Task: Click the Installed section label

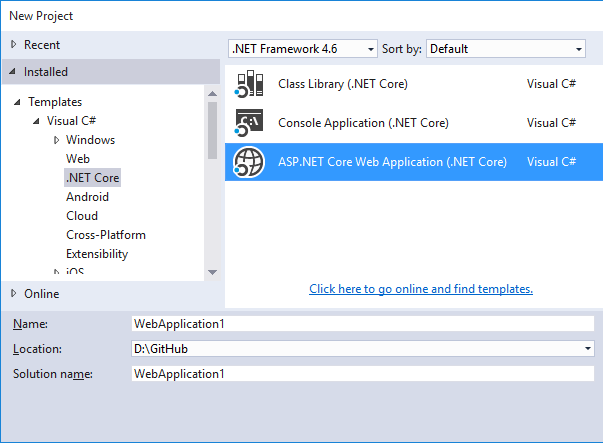Action: click(x=46, y=72)
